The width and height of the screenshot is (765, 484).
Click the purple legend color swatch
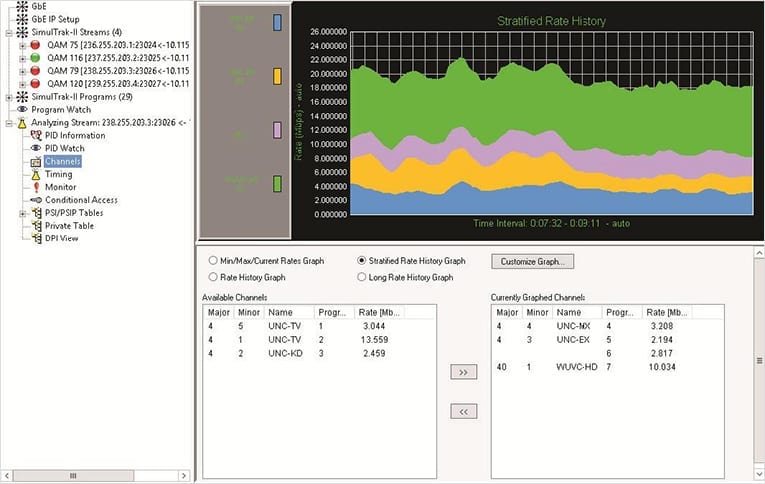(277, 130)
